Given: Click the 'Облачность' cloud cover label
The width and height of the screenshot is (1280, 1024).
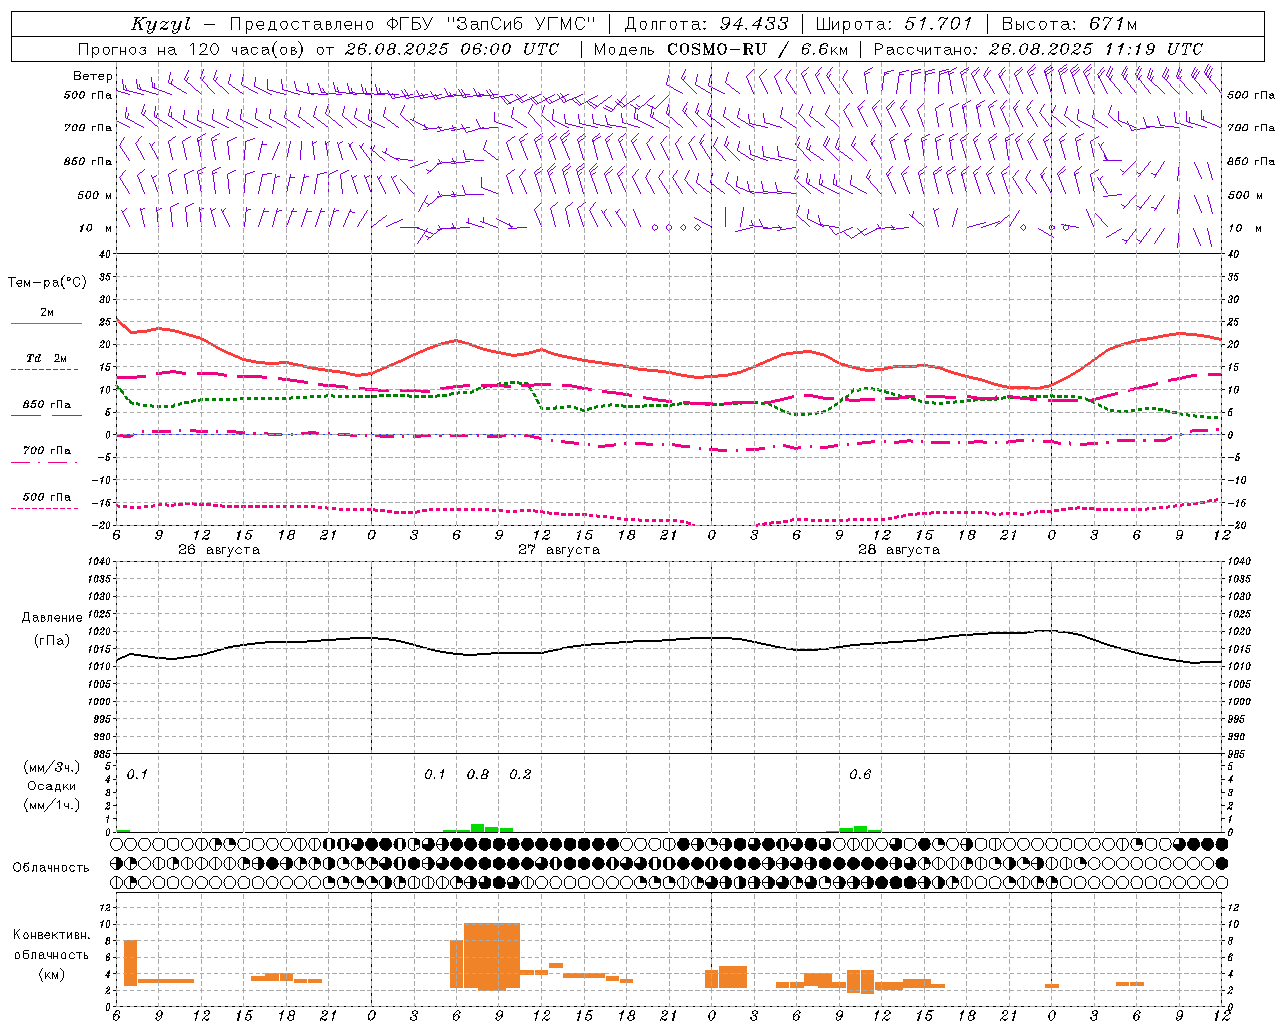Looking at the screenshot, I should 51,867.
